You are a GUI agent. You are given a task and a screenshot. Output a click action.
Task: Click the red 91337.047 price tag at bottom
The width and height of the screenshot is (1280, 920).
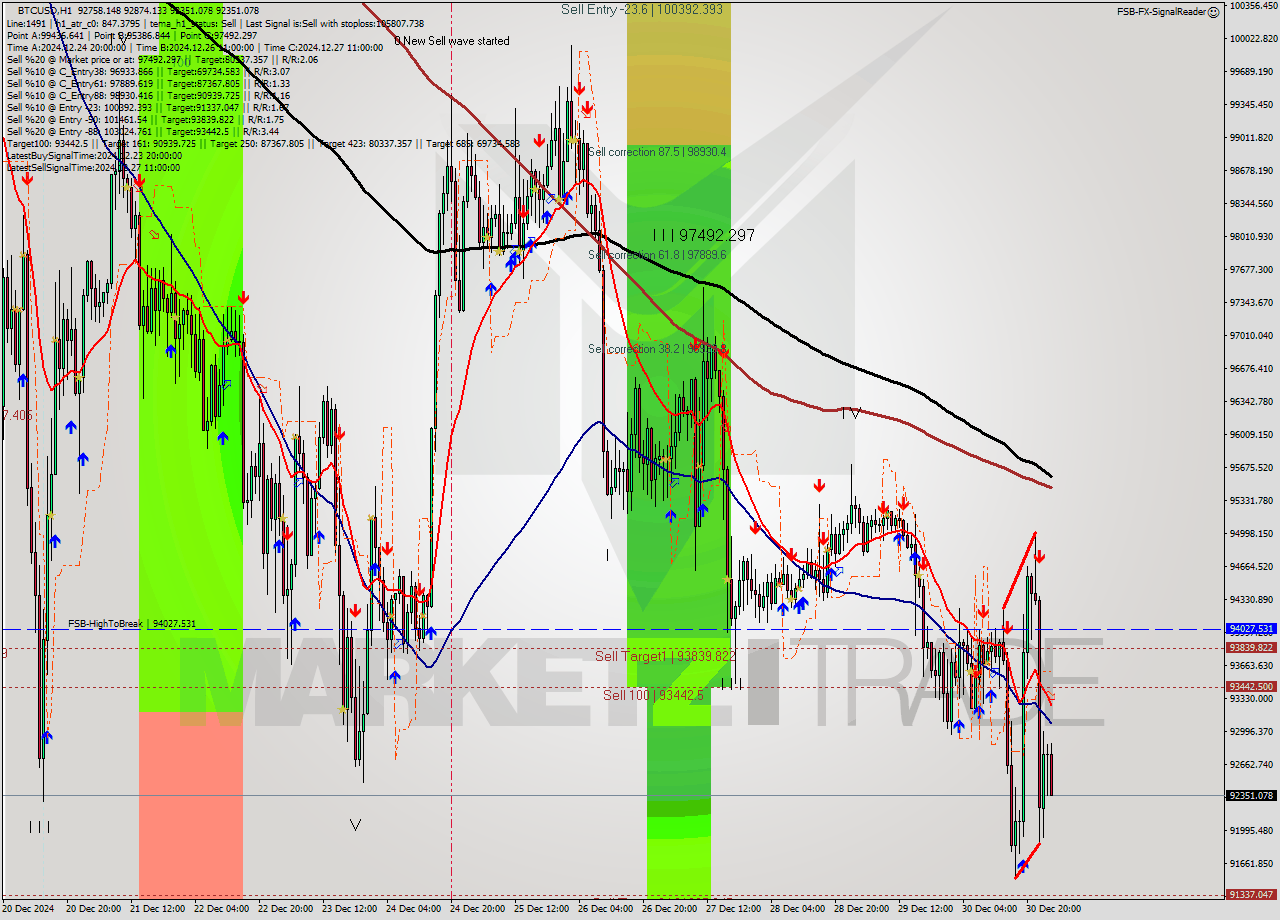tap(1250, 894)
